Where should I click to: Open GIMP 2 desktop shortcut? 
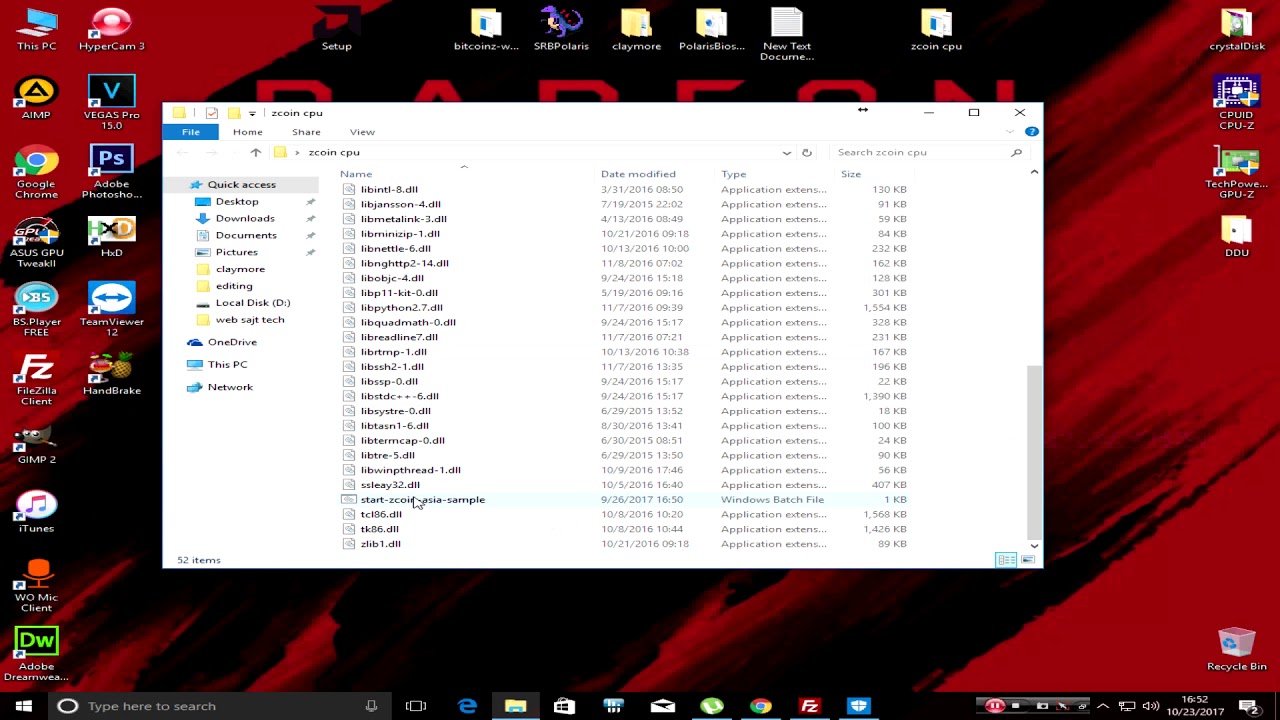pyautogui.click(x=36, y=443)
